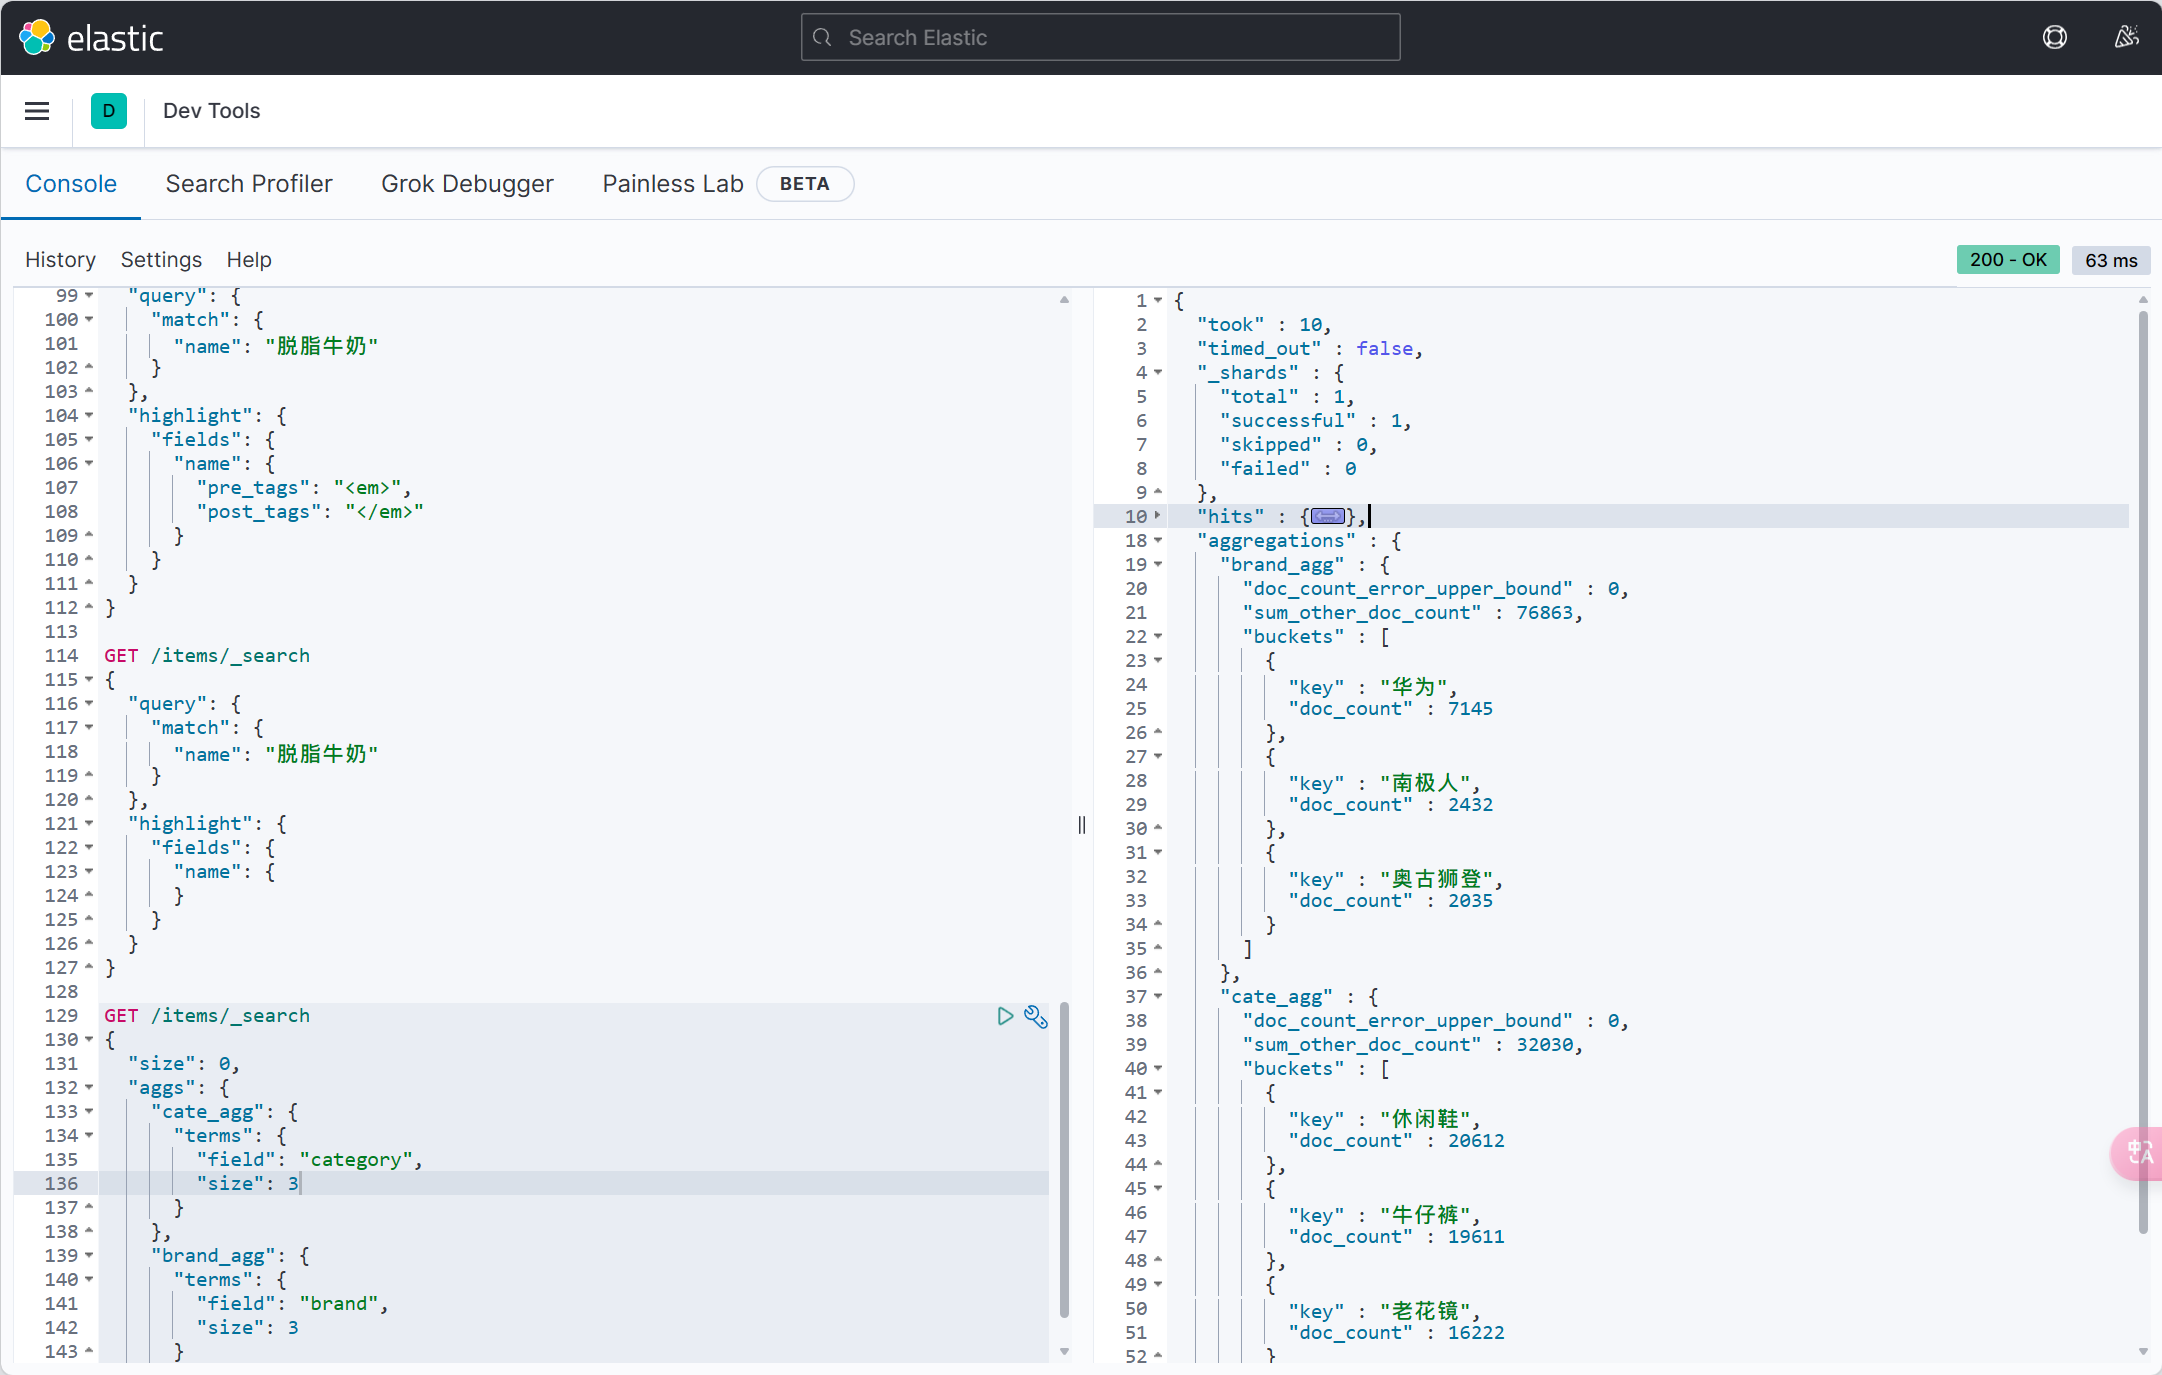Expand the collapsed hits object marker
The width and height of the screenshot is (2162, 1375).
(1328, 516)
